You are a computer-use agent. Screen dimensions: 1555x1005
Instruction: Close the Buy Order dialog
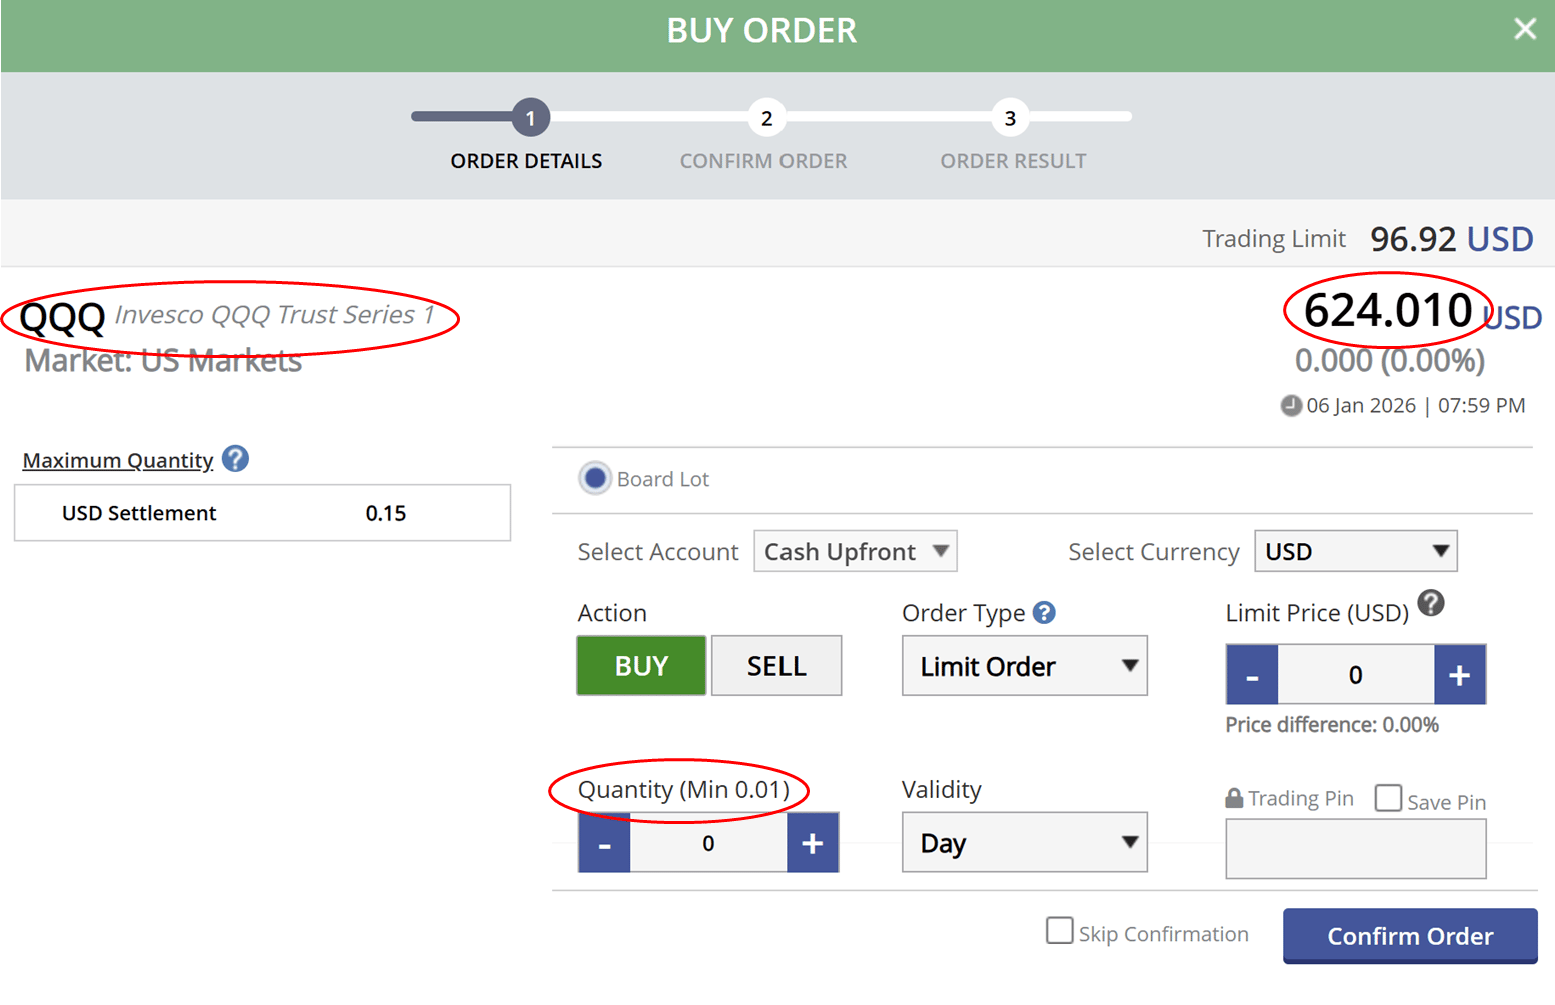click(x=1524, y=29)
